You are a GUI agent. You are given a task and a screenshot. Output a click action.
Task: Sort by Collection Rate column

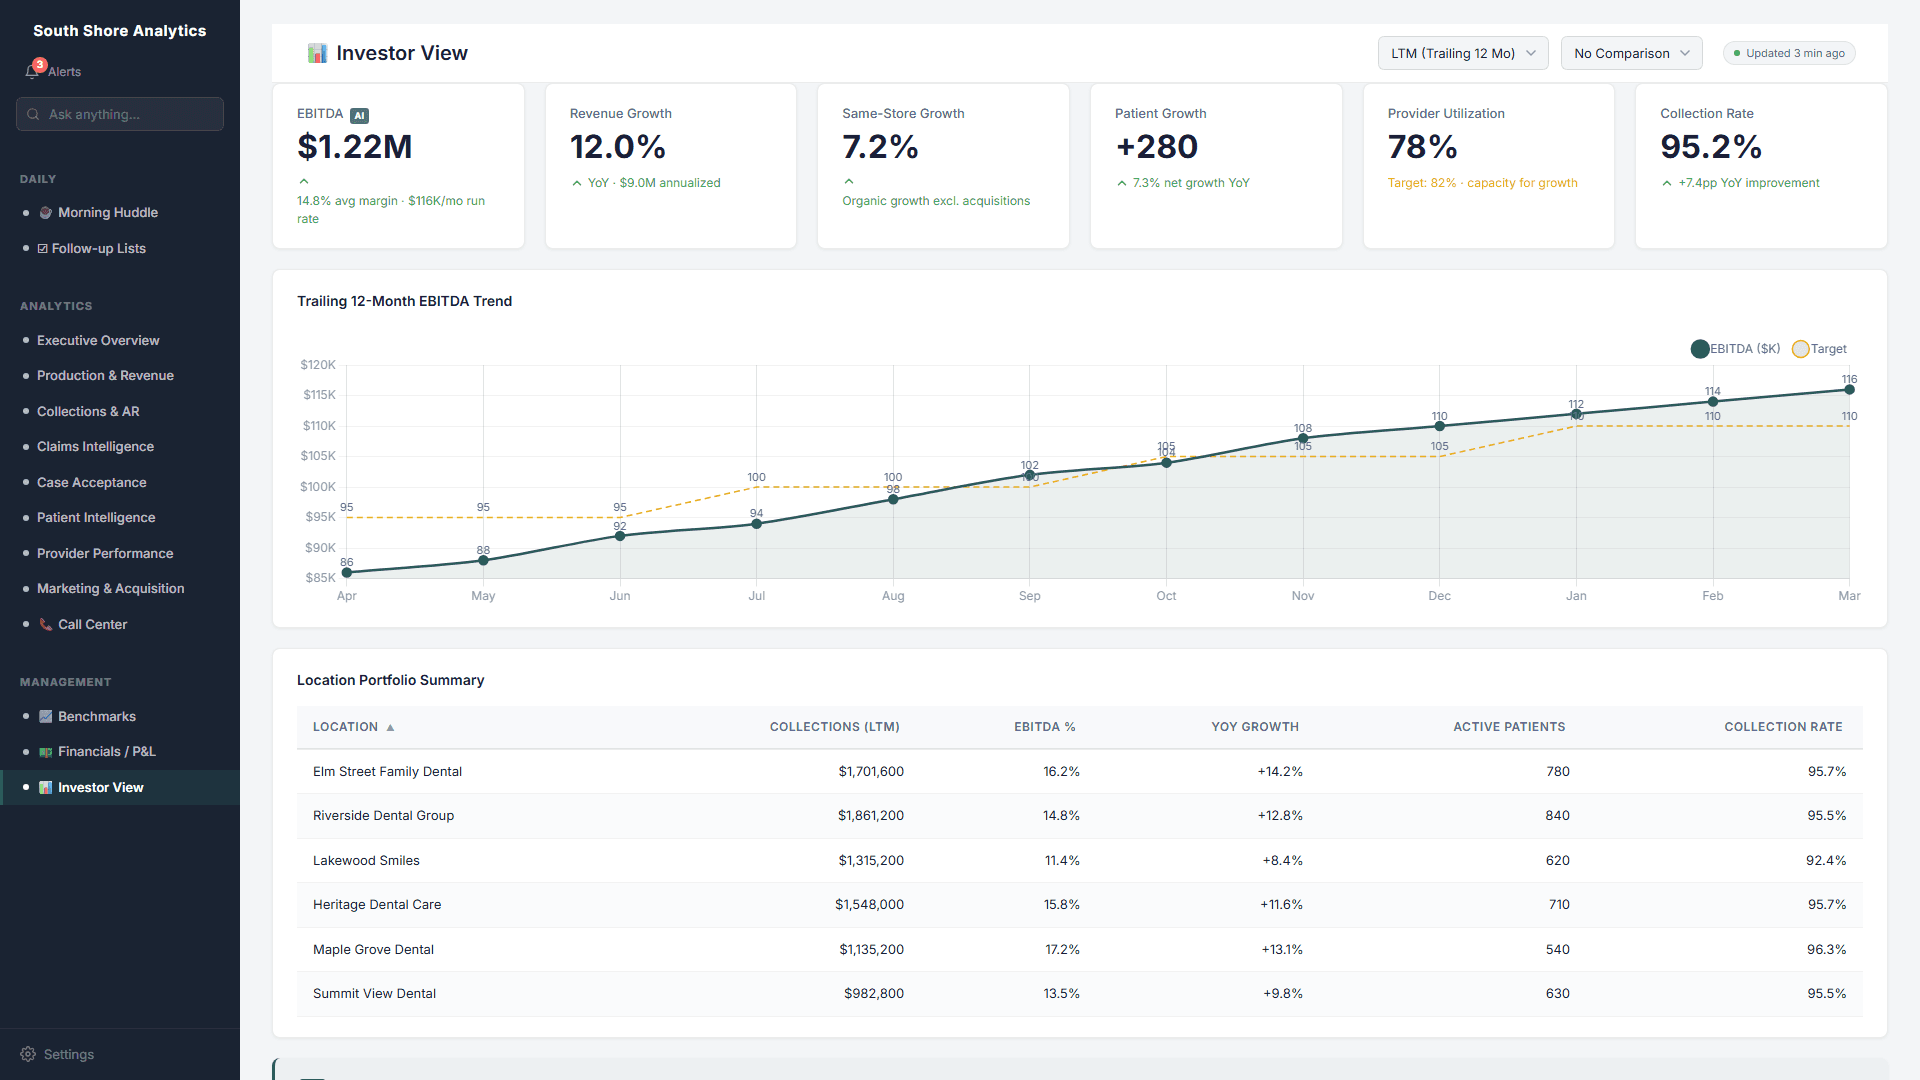(x=1783, y=728)
